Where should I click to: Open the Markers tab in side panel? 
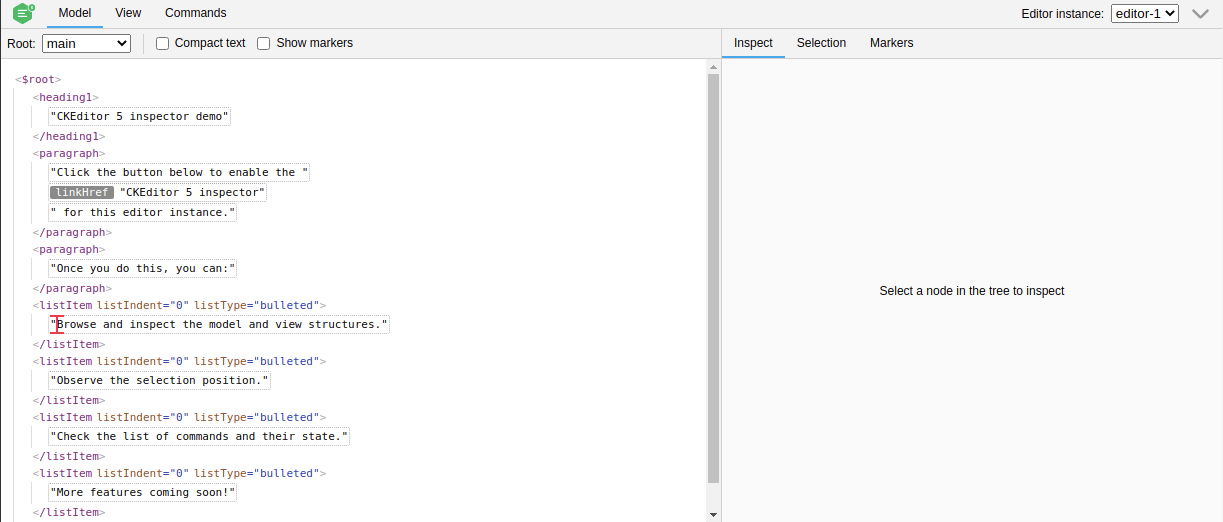click(x=891, y=43)
